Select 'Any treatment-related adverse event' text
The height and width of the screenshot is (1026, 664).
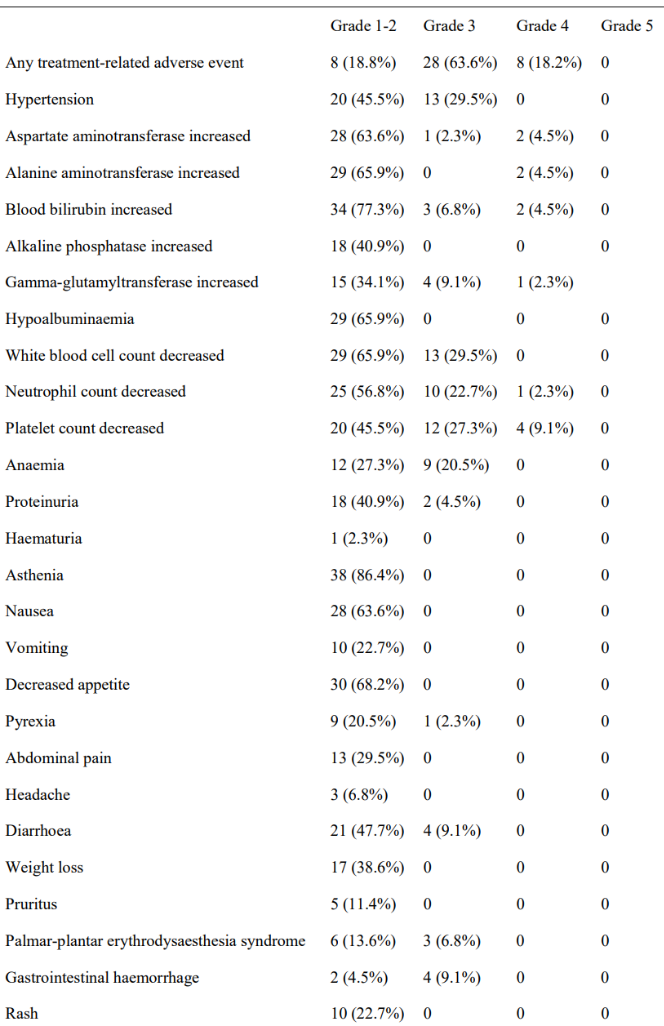pos(124,63)
